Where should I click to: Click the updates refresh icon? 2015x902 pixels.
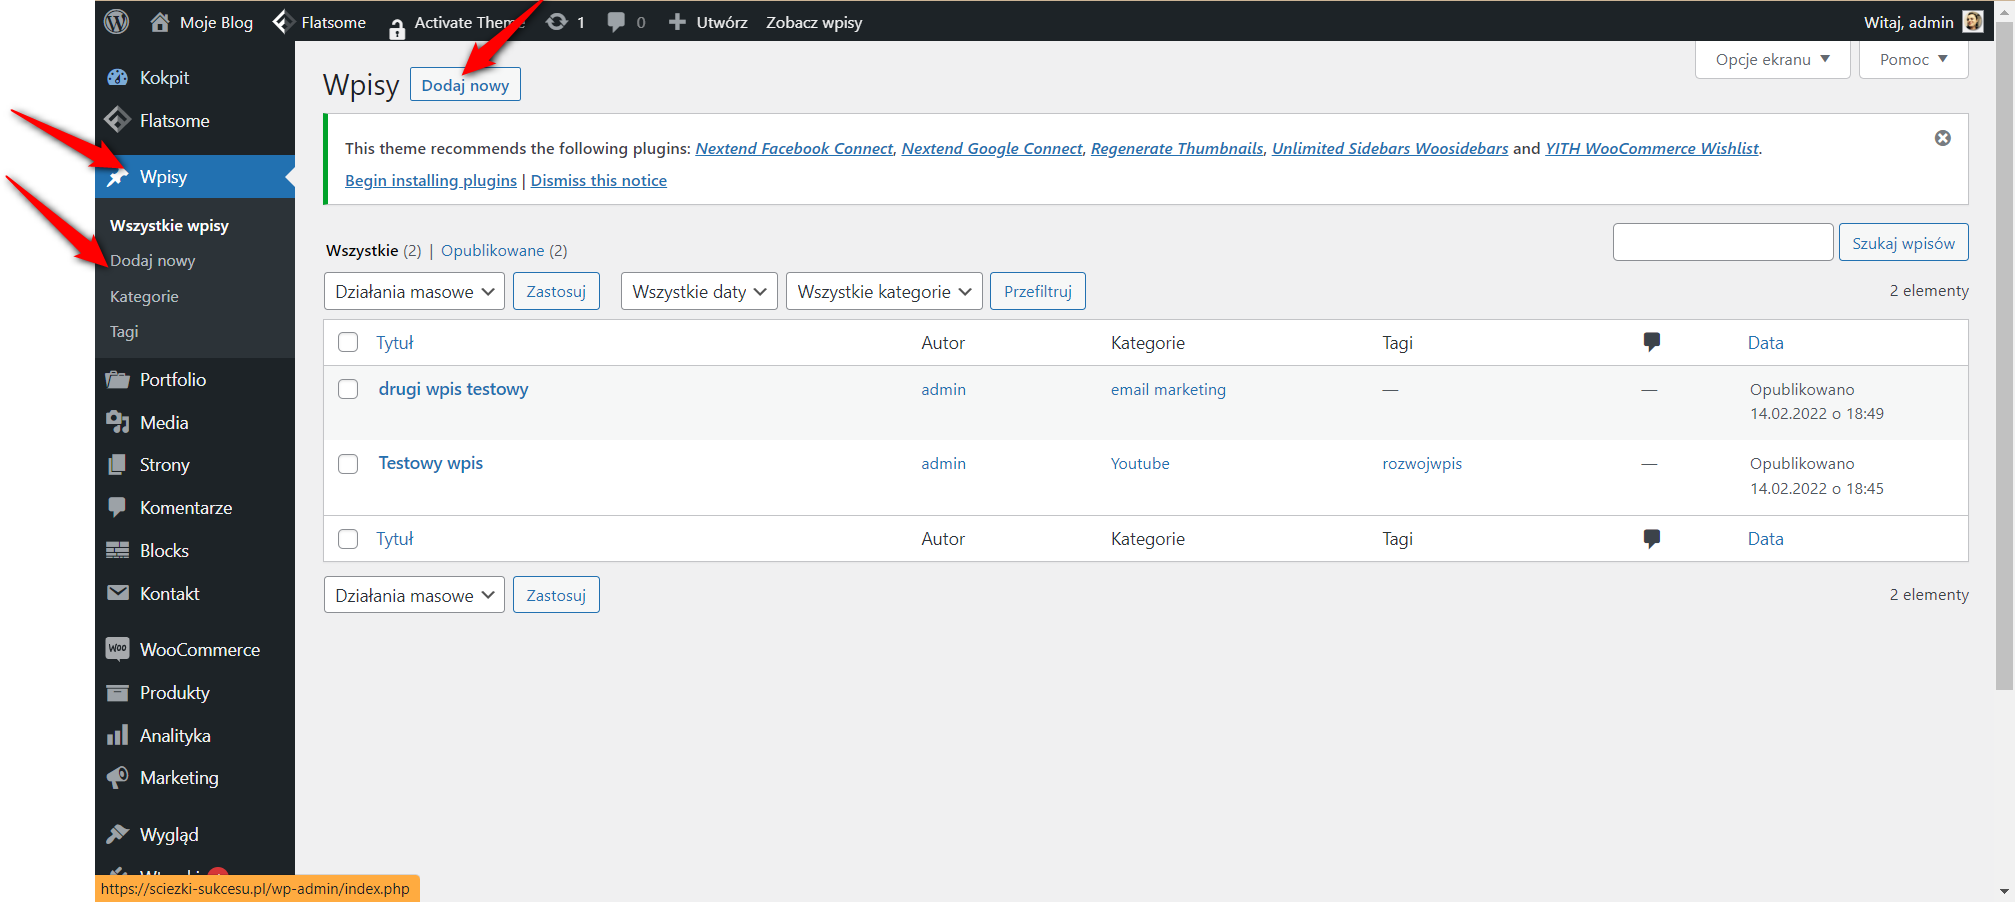pyautogui.click(x=558, y=22)
